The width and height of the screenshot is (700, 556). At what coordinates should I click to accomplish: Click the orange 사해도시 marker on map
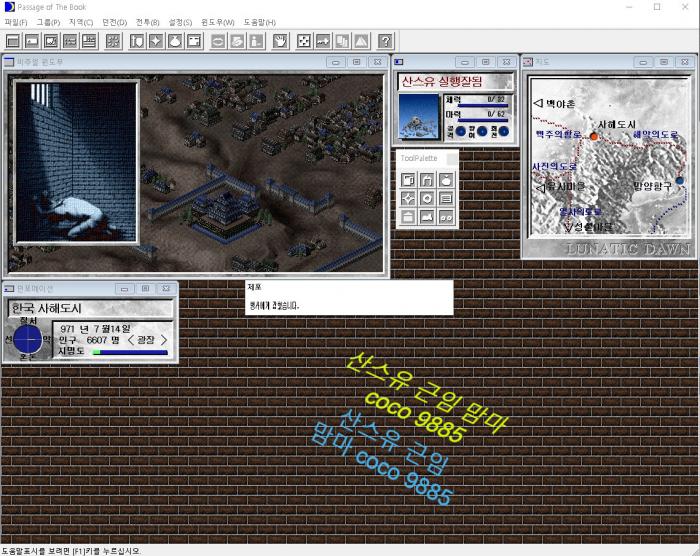[594, 137]
